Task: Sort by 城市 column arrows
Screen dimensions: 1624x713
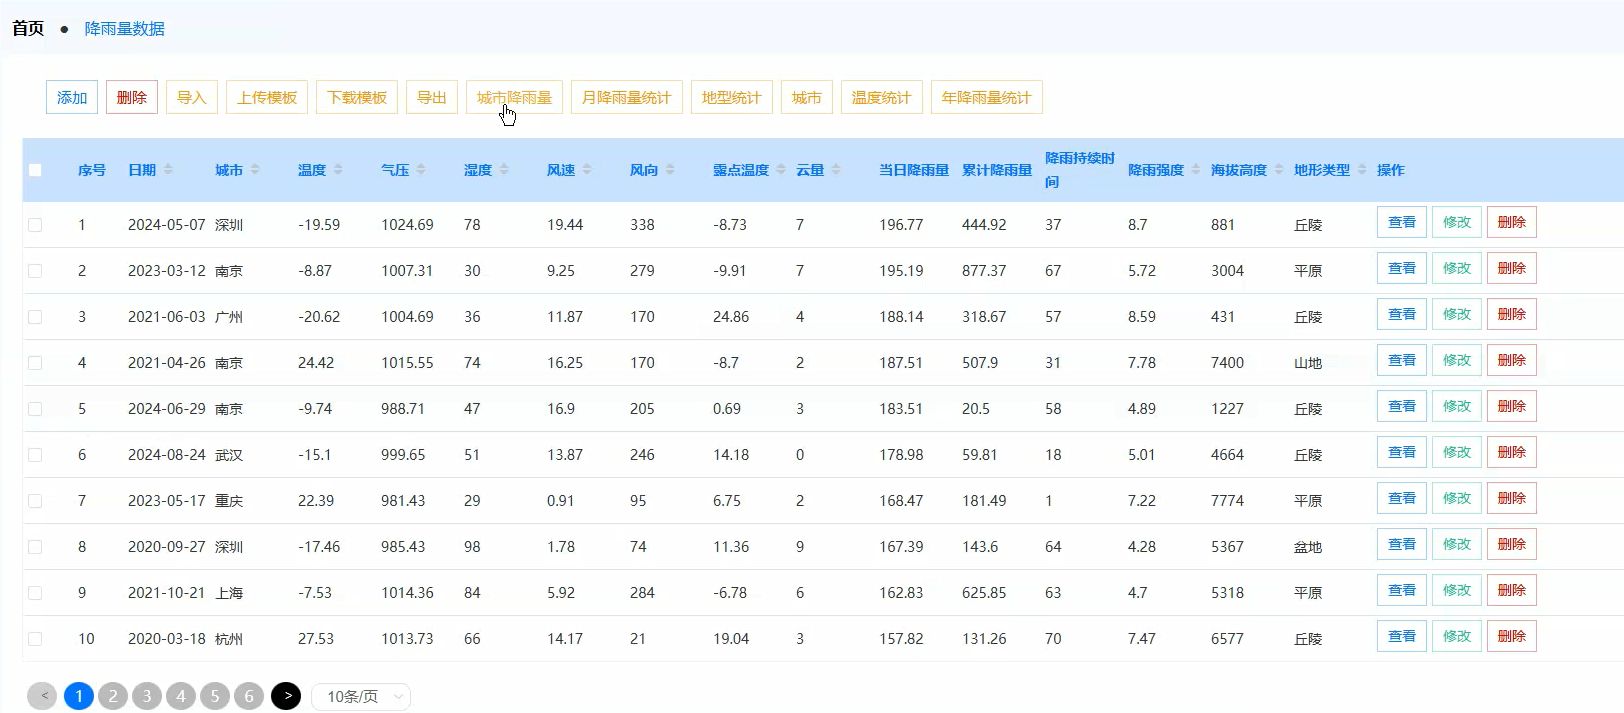Action: [255, 170]
